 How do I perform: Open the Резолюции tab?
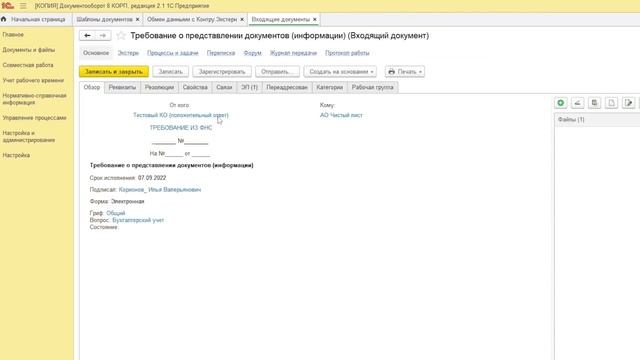pos(159,87)
